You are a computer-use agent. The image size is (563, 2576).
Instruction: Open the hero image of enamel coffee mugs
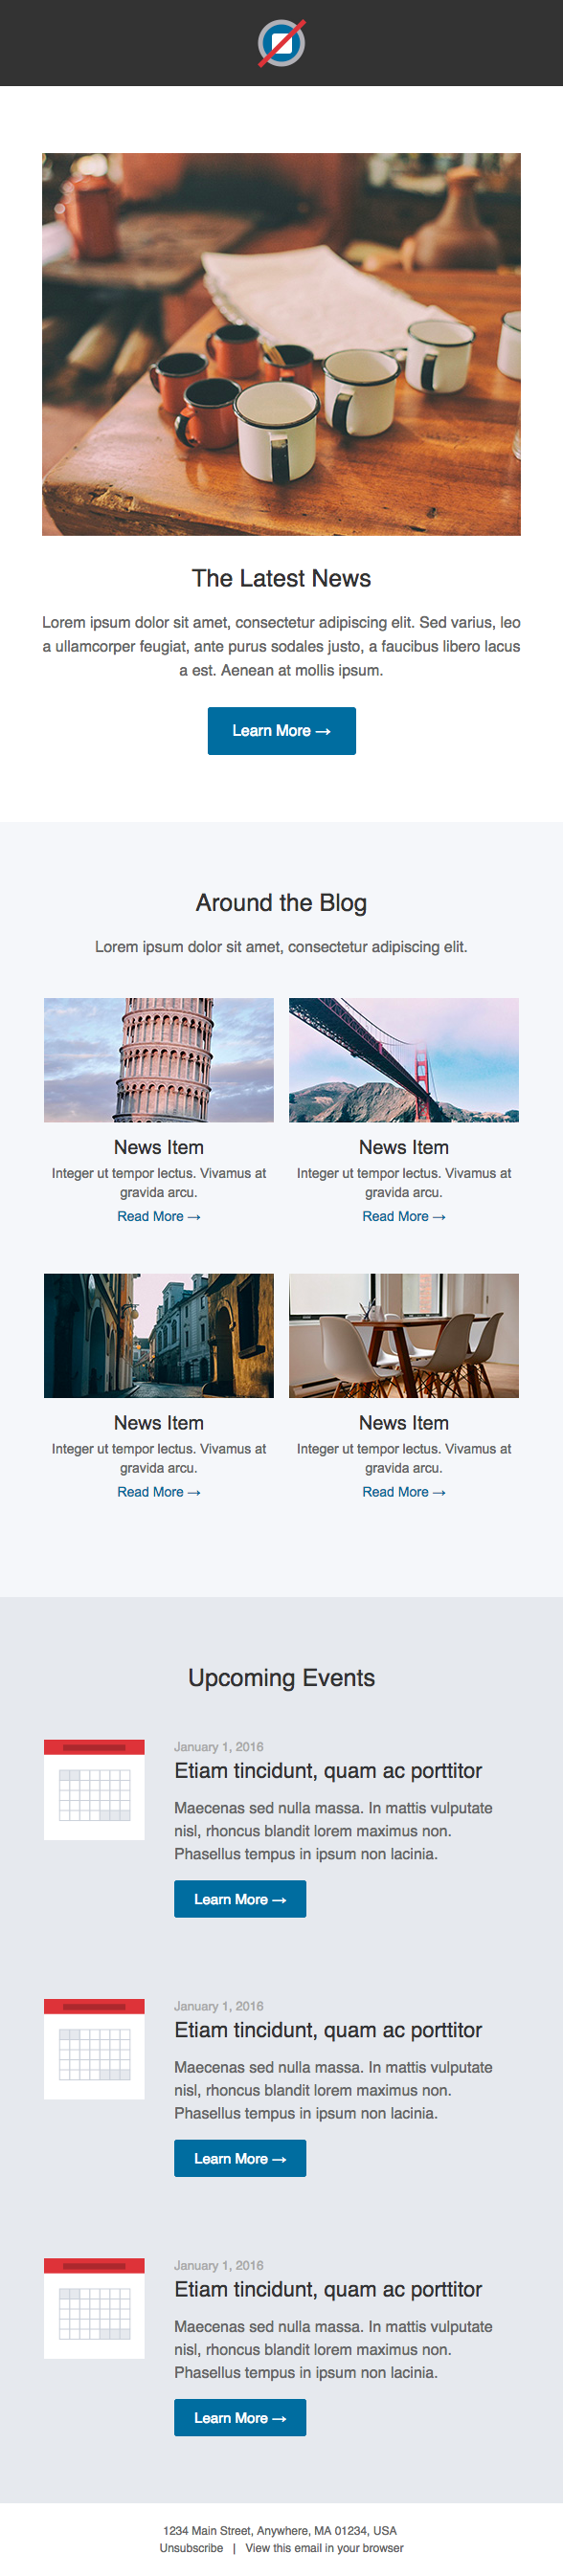click(x=281, y=344)
